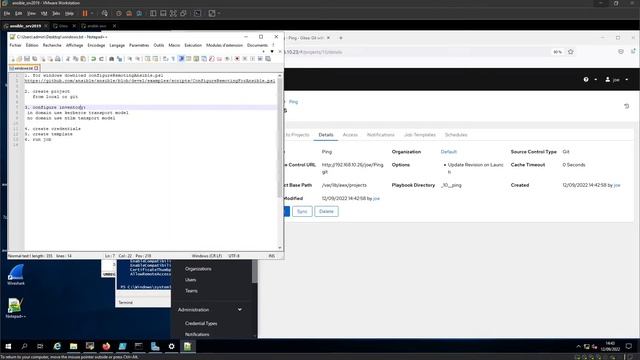Open the Settings gear taskbar icon
Viewport: 640px width, 360px height.
click(171, 346)
